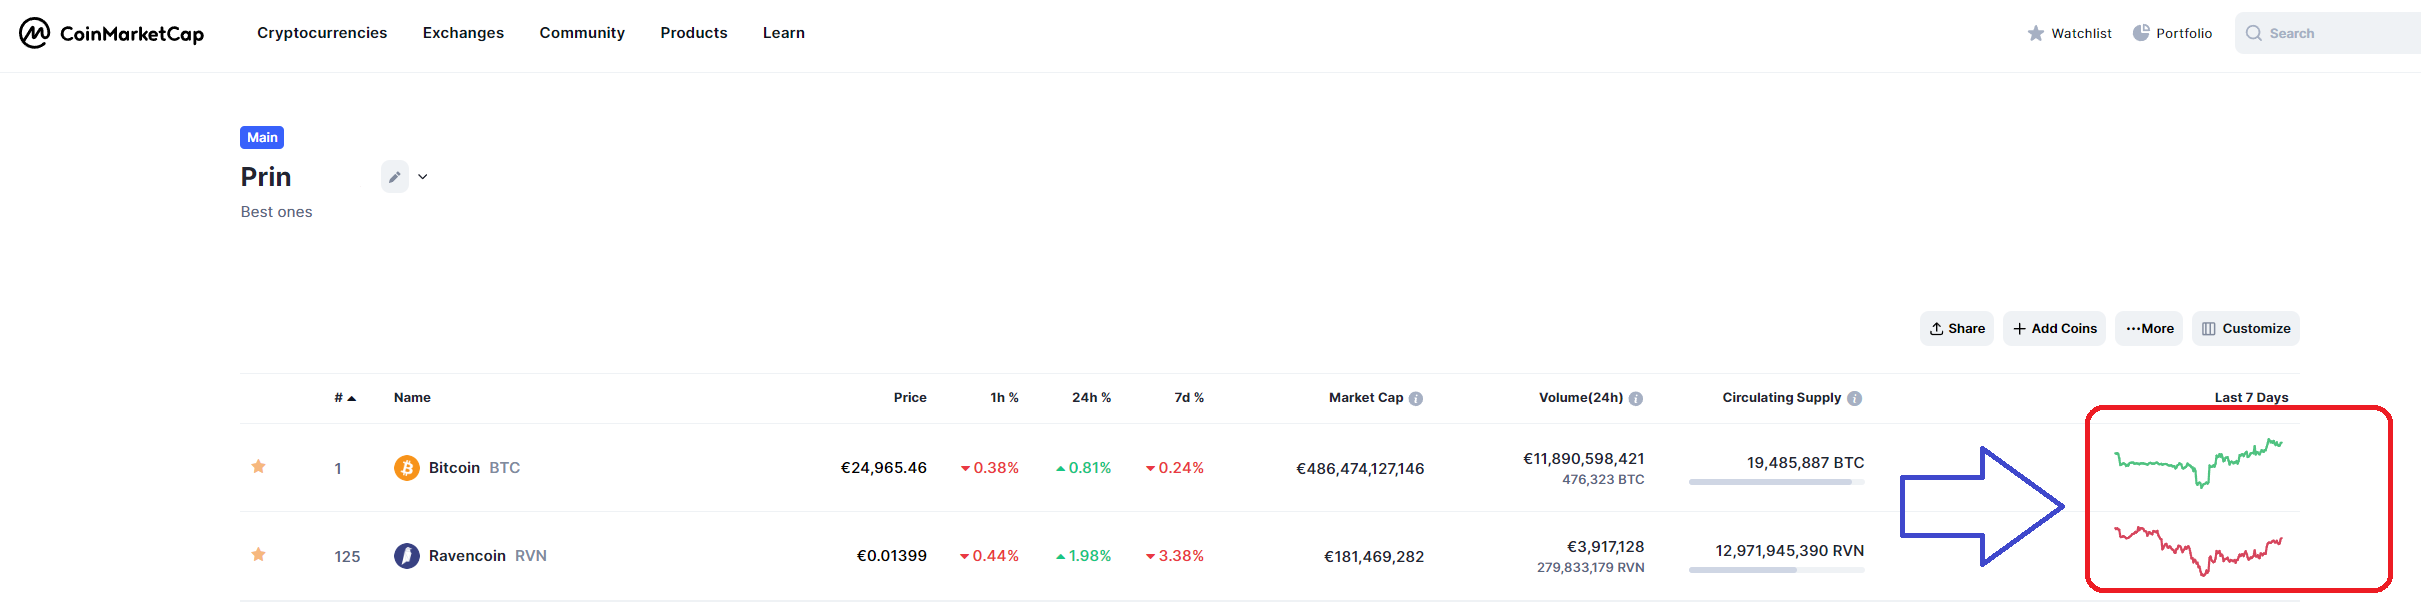Open Learn menu
Screen dimensions: 2421x604
(784, 33)
